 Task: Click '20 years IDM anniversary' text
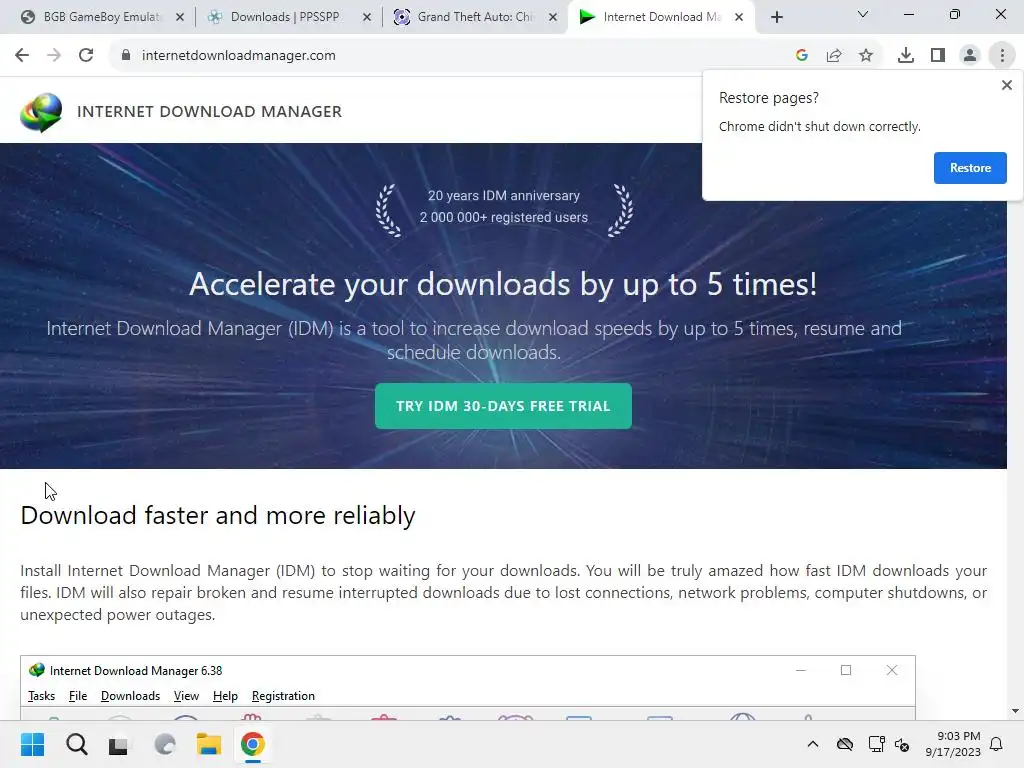point(504,195)
